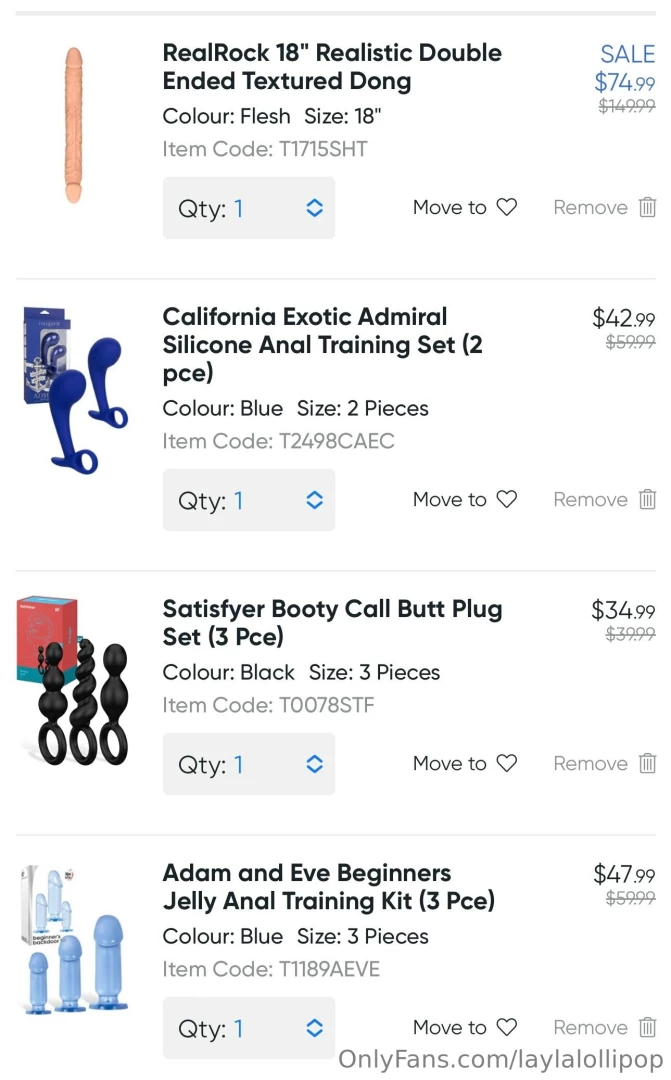The image size is (671, 1080).
Task: Open Satisfyer Booty Call product title
Action: pos(332,622)
